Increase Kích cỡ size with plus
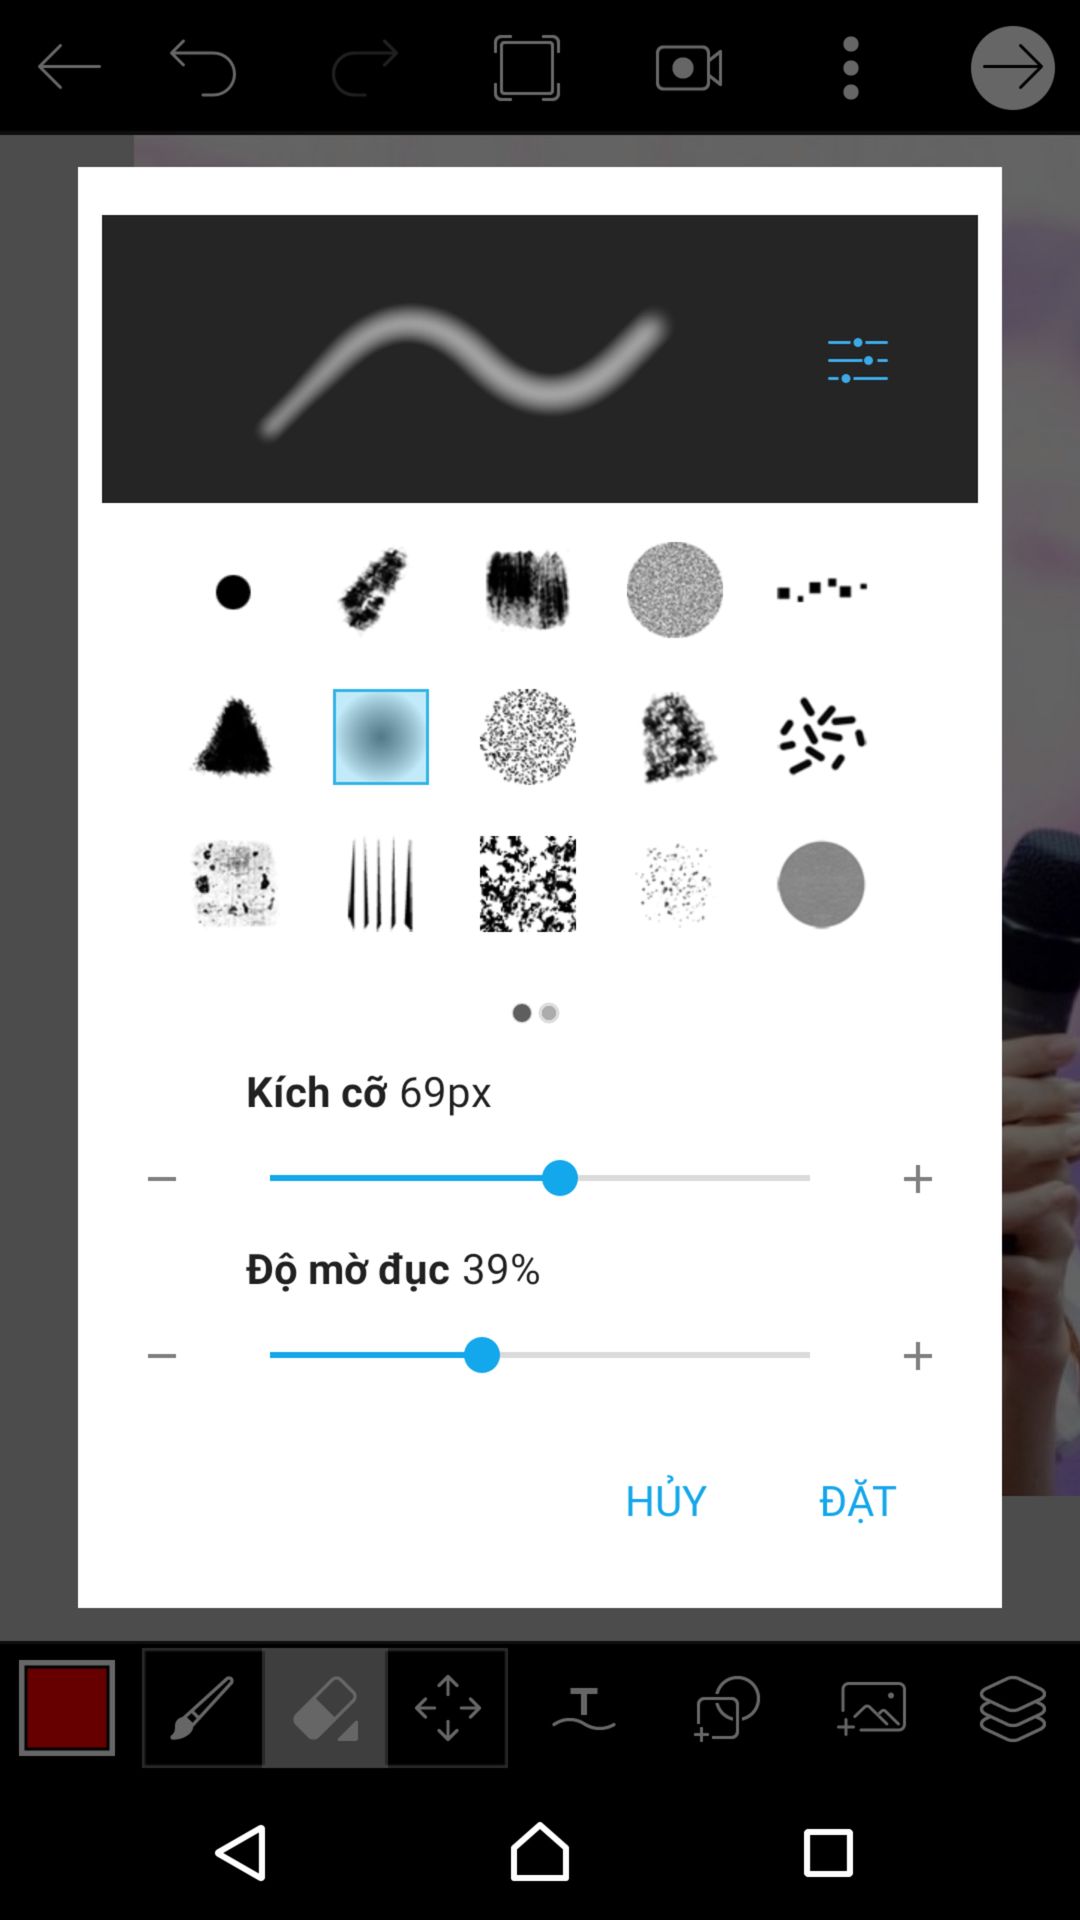 click(918, 1179)
